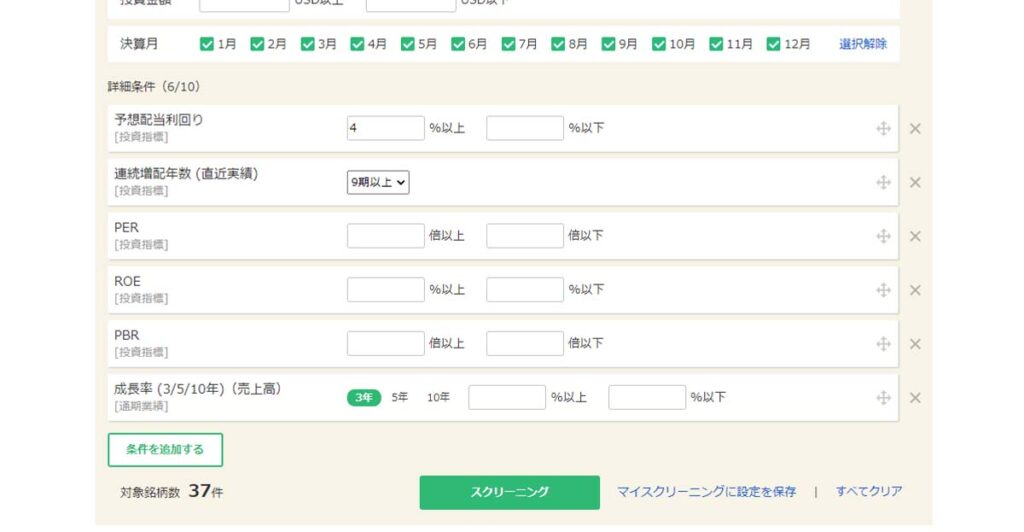Select the 5年 growth rate period

400,398
